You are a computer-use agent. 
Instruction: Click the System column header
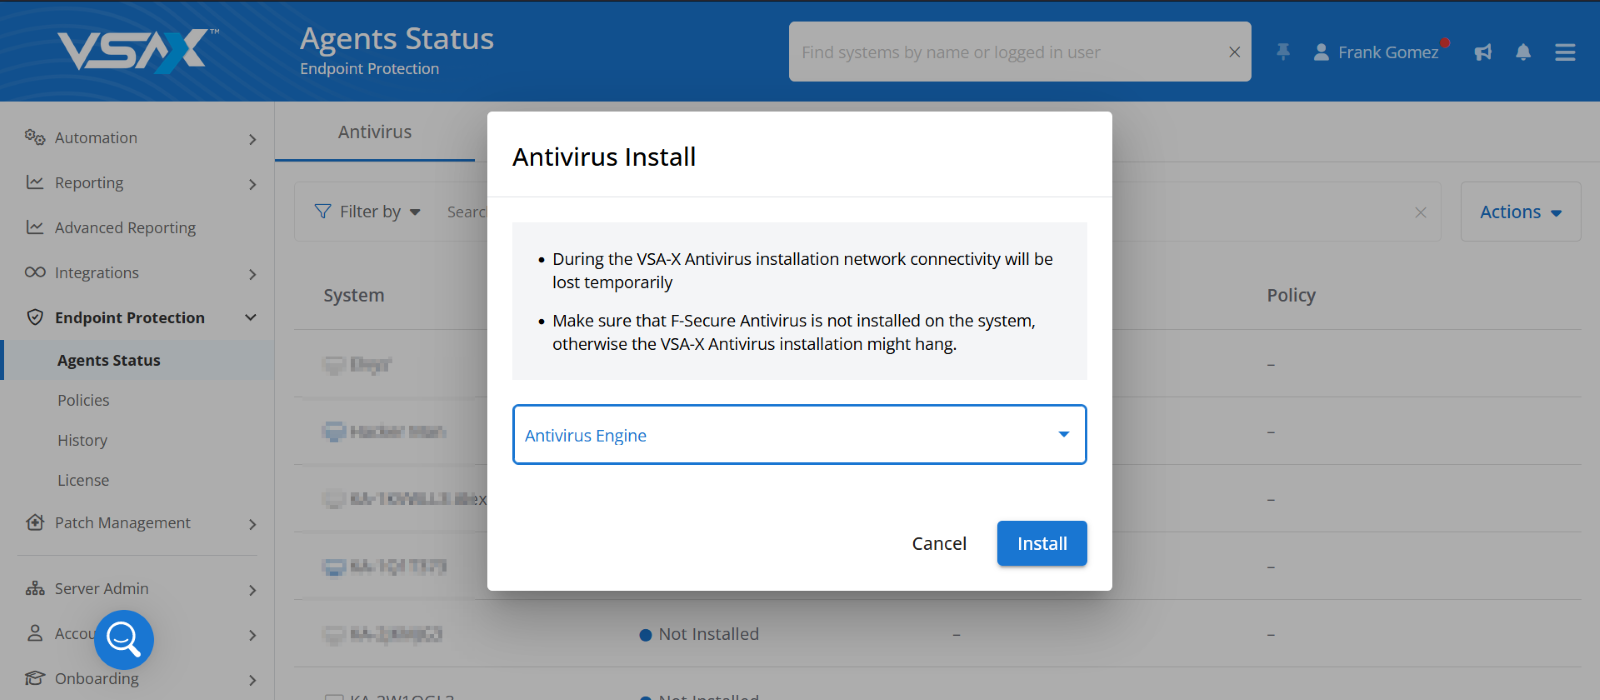point(354,295)
